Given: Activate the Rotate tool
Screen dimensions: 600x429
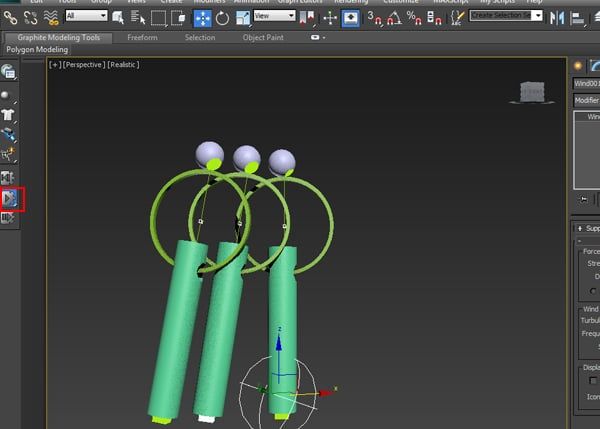Looking at the screenshot, I should point(222,18).
